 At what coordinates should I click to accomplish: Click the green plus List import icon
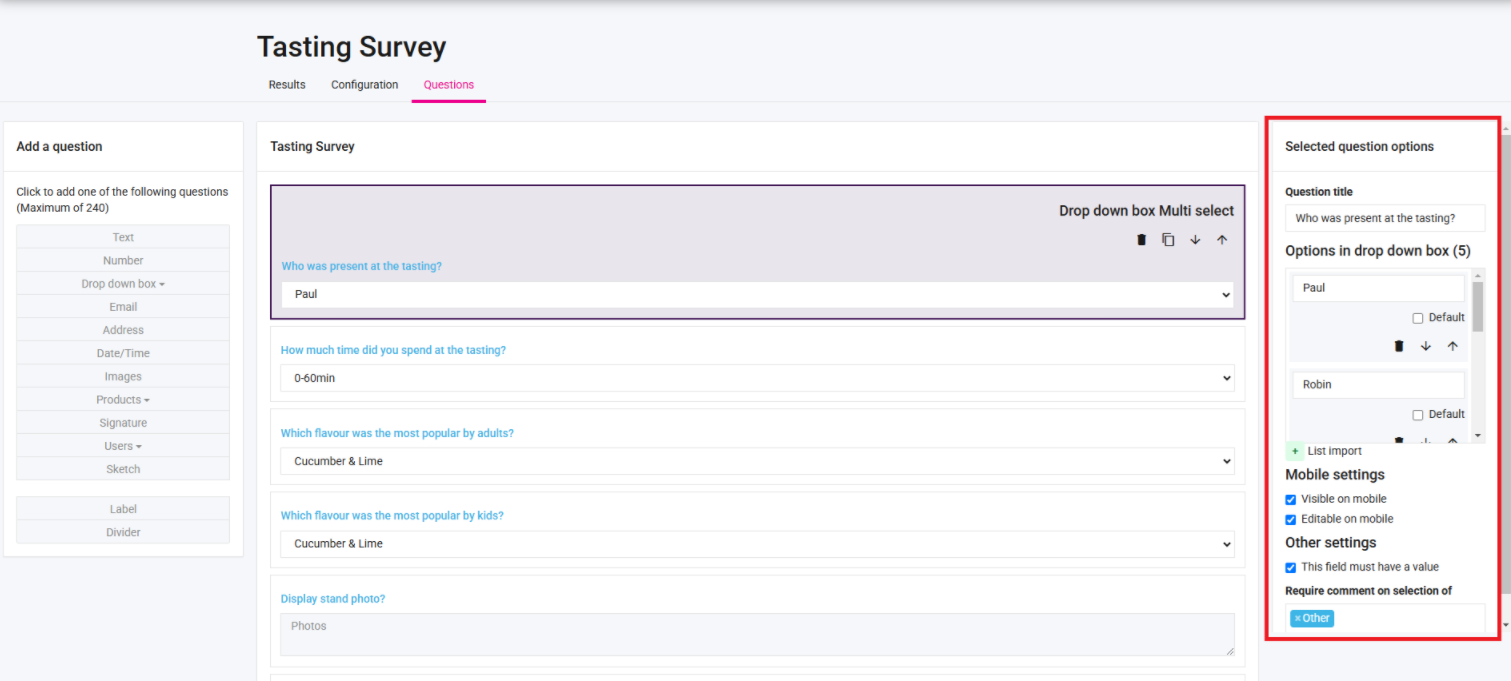pyautogui.click(x=1295, y=451)
